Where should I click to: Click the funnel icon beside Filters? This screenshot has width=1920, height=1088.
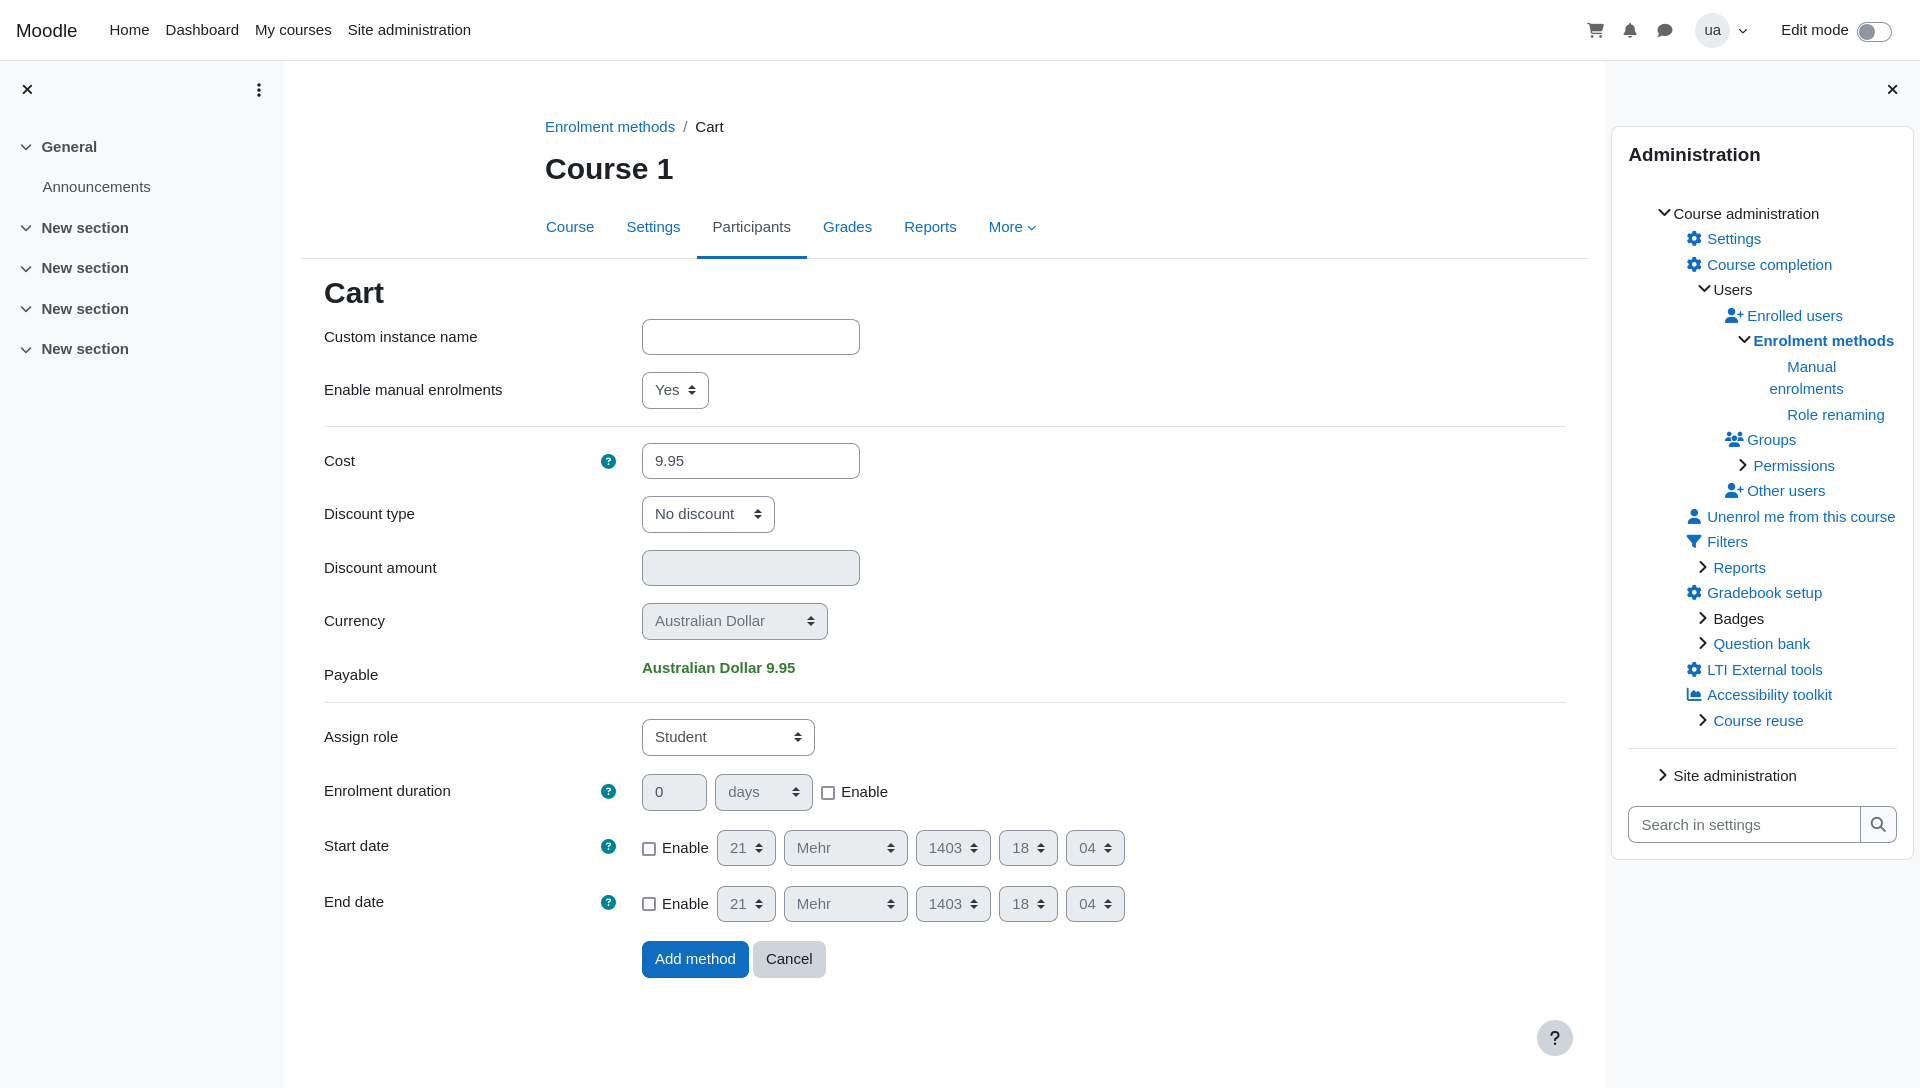pyautogui.click(x=1694, y=542)
